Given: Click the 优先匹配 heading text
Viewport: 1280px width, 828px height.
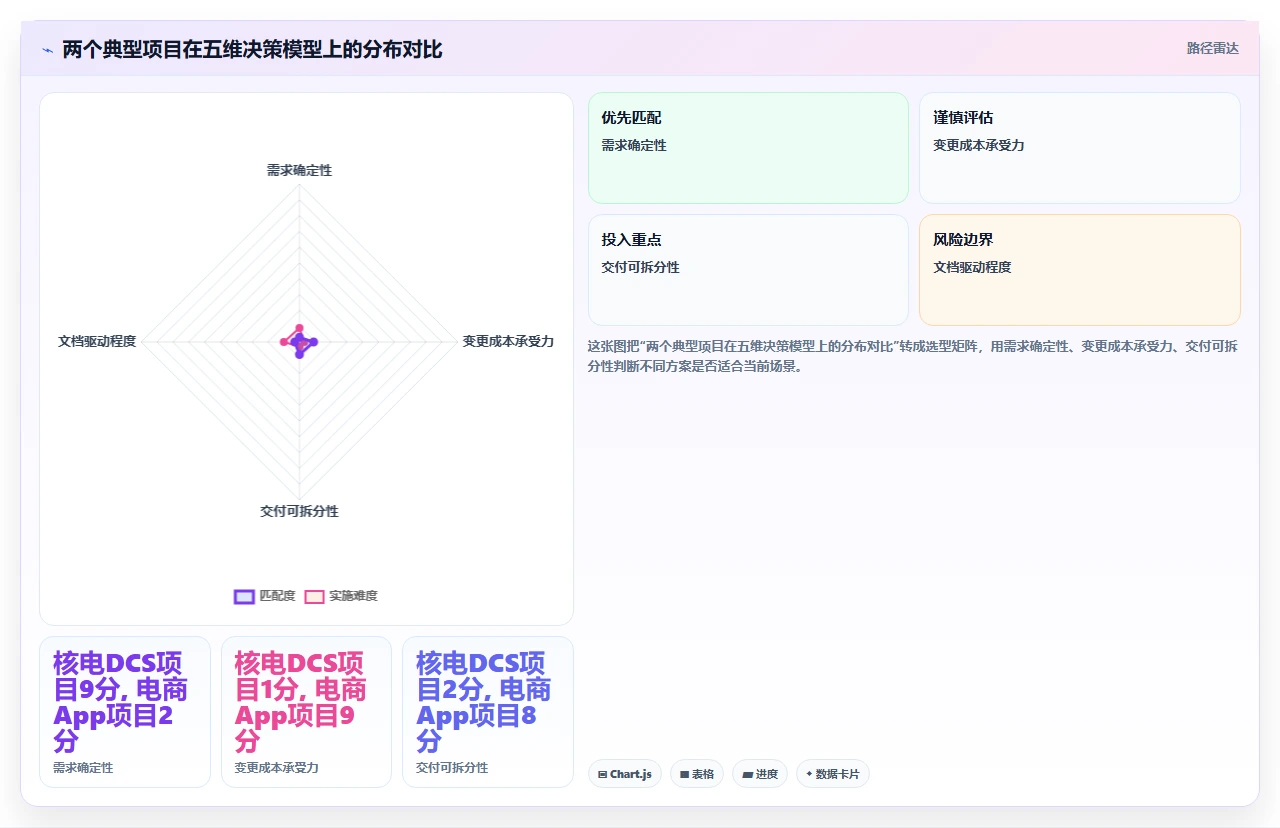Looking at the screenshot, I should [x=631, y=118].
